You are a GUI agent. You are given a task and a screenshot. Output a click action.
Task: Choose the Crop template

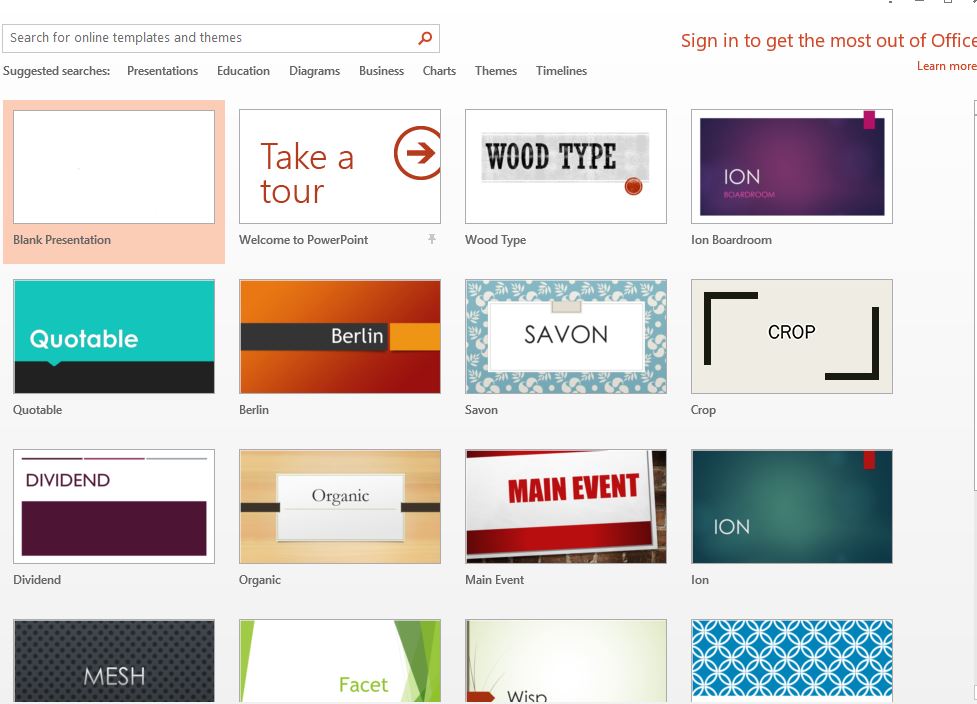click(x=792, y=336)
